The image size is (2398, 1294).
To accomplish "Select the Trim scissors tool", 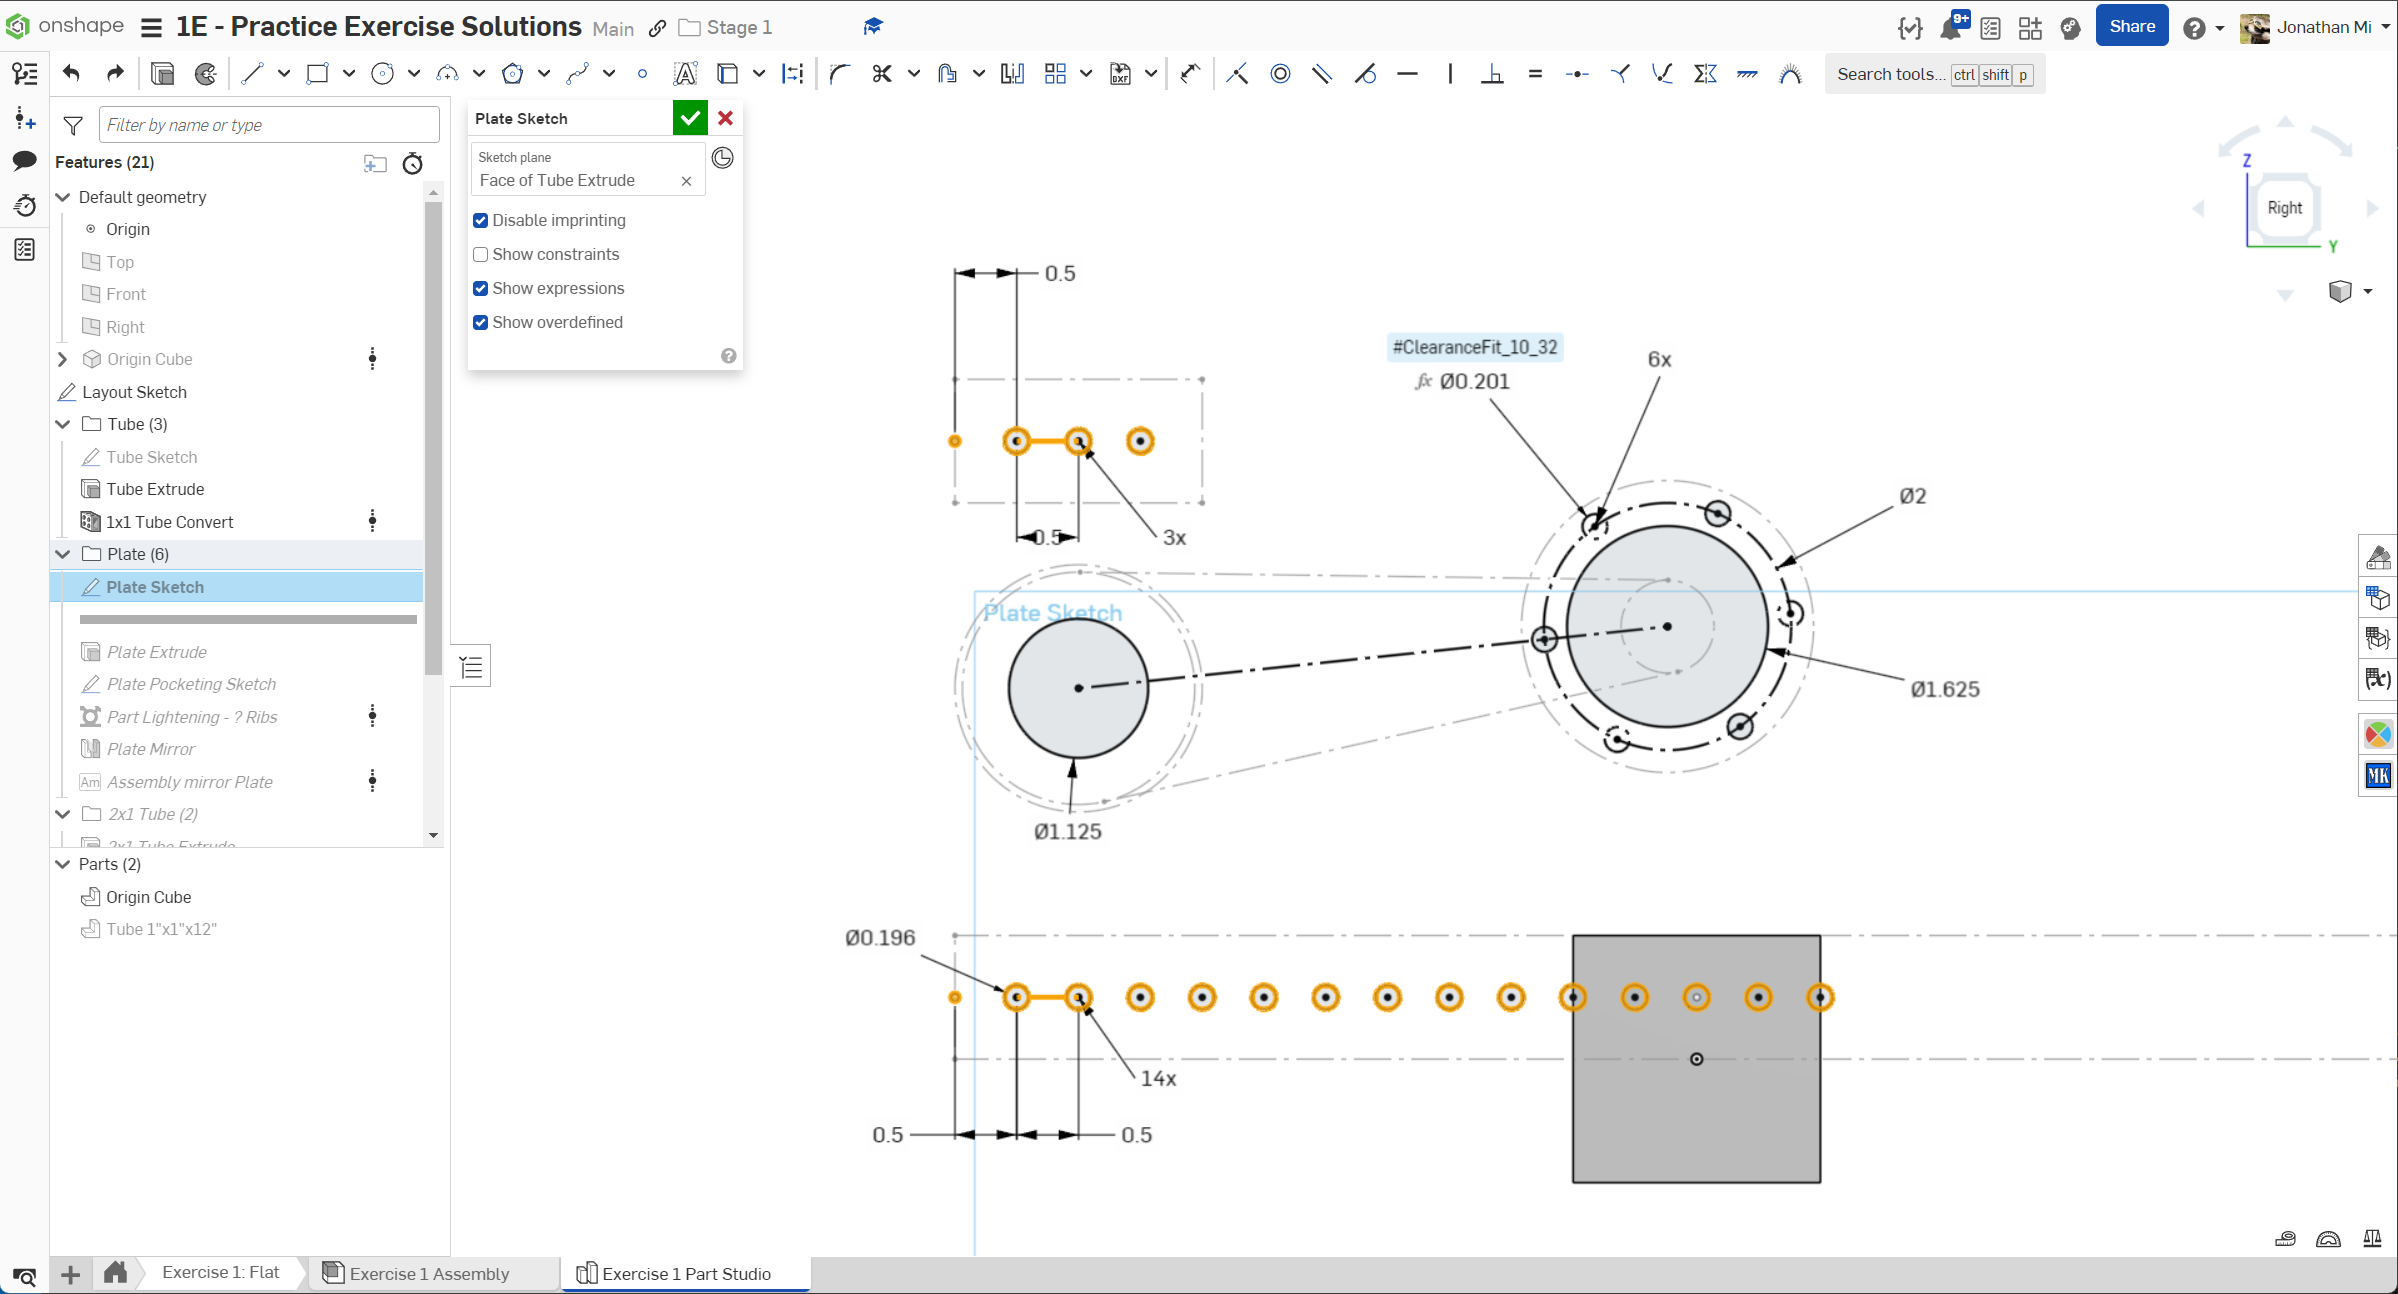I will (881, 73).
